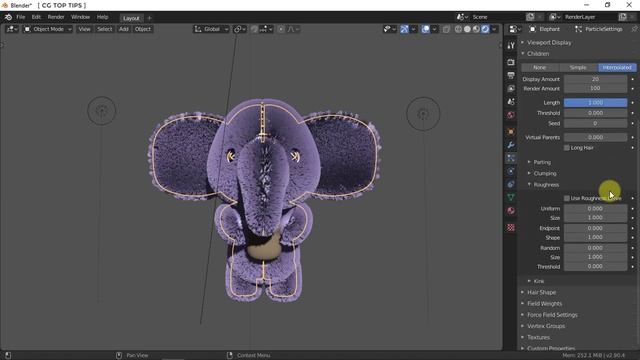This screenshot has height=360, width=640.
Task: Open the World properties tab
Action: [x=511, y=115]
